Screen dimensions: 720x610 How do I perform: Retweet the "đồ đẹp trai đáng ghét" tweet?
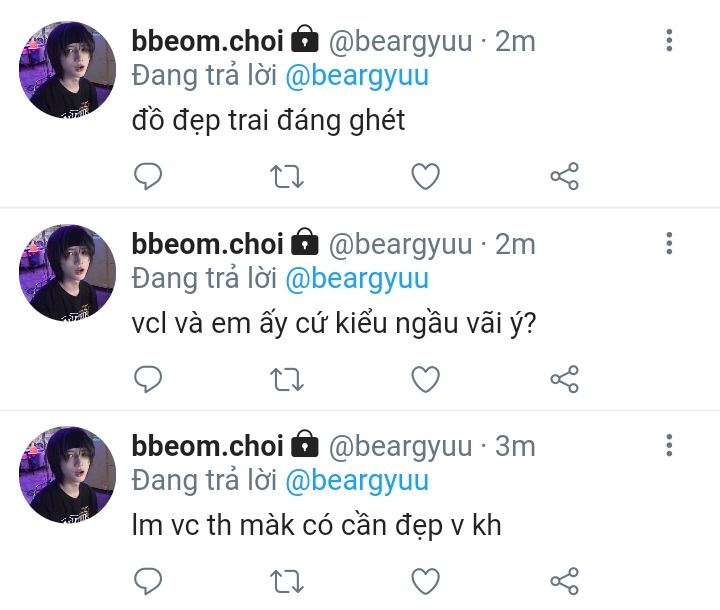287,177
